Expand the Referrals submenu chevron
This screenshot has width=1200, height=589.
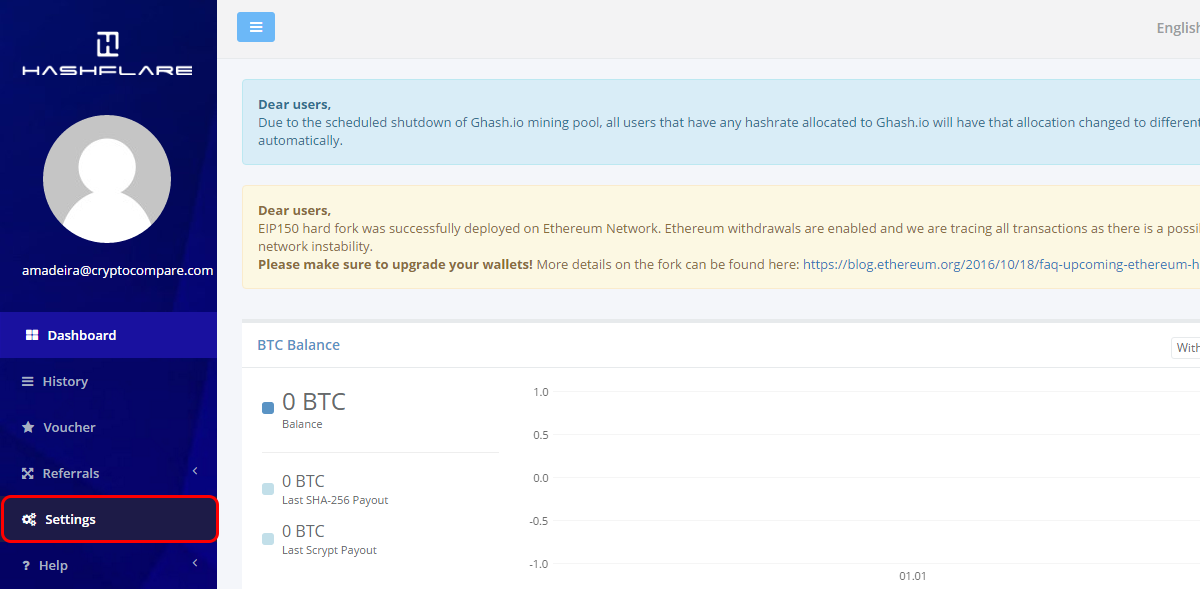coord(195,471)
